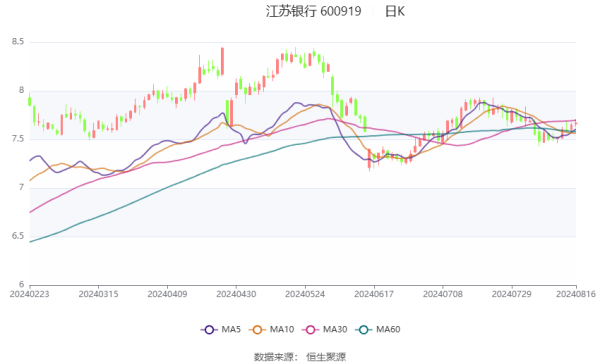Click the 20240816 date label
The height and width of the screenshot is (364, 600).
pos(576,294)
